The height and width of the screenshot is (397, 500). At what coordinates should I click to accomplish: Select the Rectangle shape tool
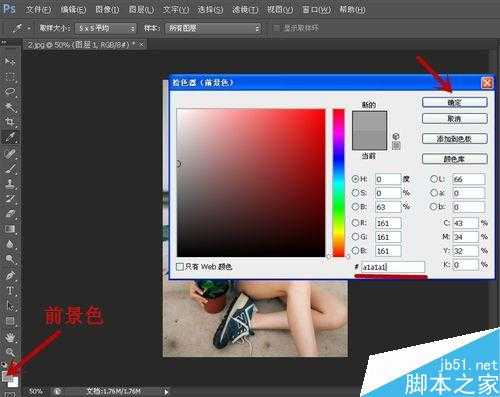[x=10, y=321]
